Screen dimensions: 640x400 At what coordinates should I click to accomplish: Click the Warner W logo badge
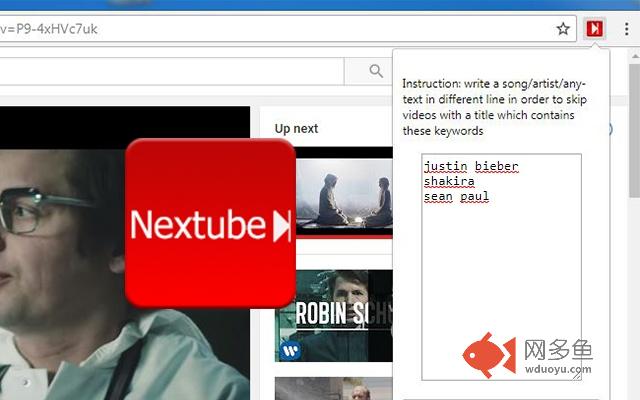pos(291,349)
